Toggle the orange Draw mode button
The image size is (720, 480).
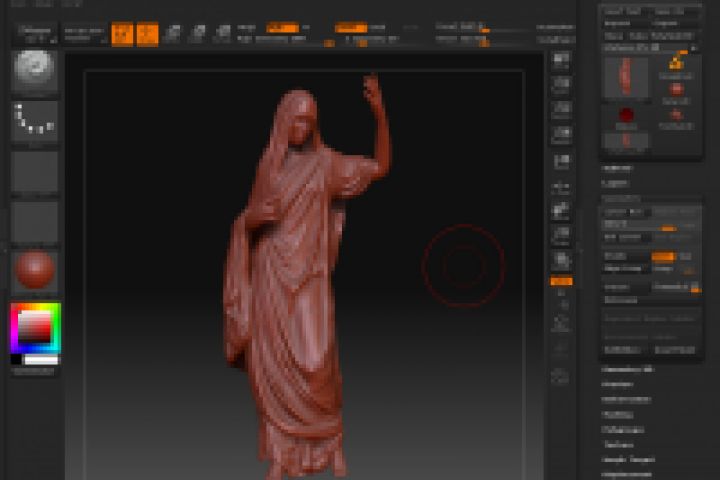click(147, 34)
